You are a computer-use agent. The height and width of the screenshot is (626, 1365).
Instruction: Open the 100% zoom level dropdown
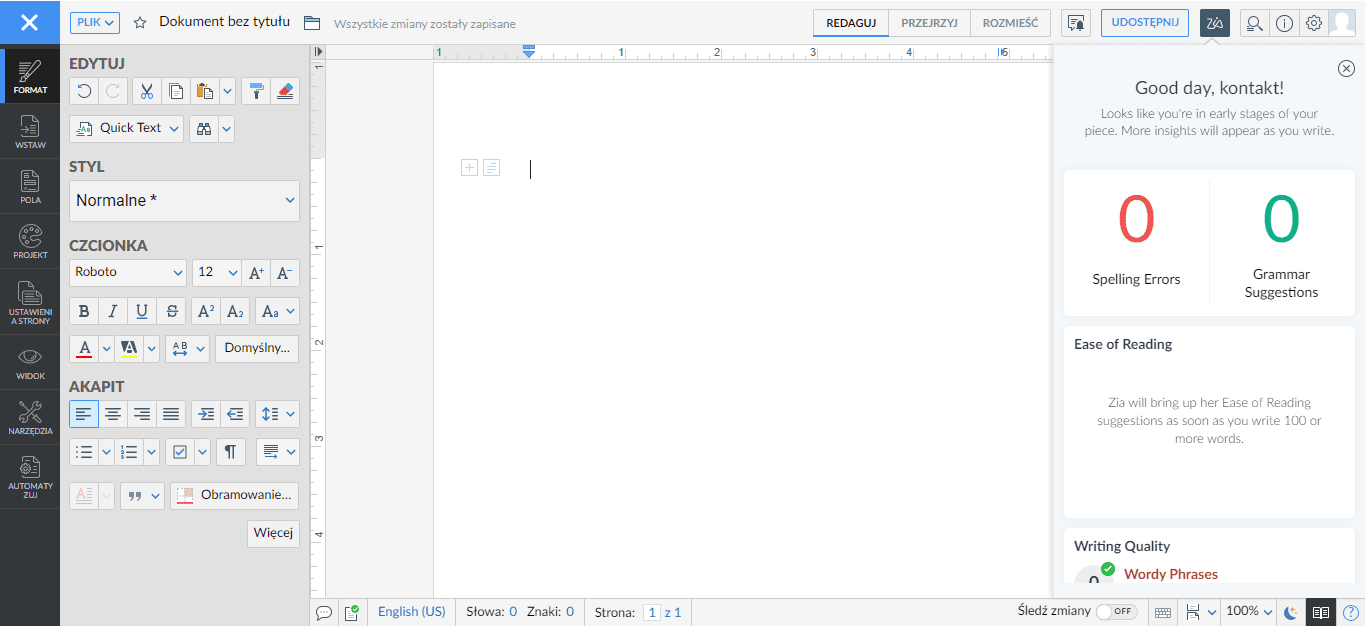click(1250, 611)
